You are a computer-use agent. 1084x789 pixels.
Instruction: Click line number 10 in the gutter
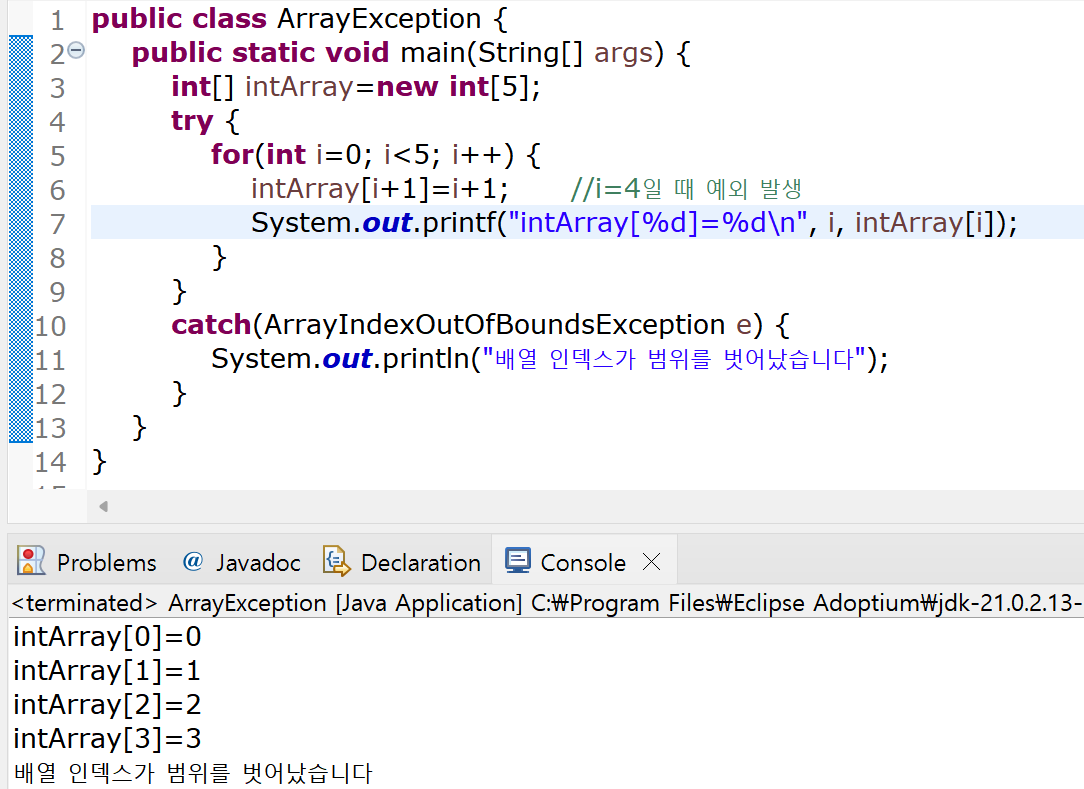[x=50, y=326]
